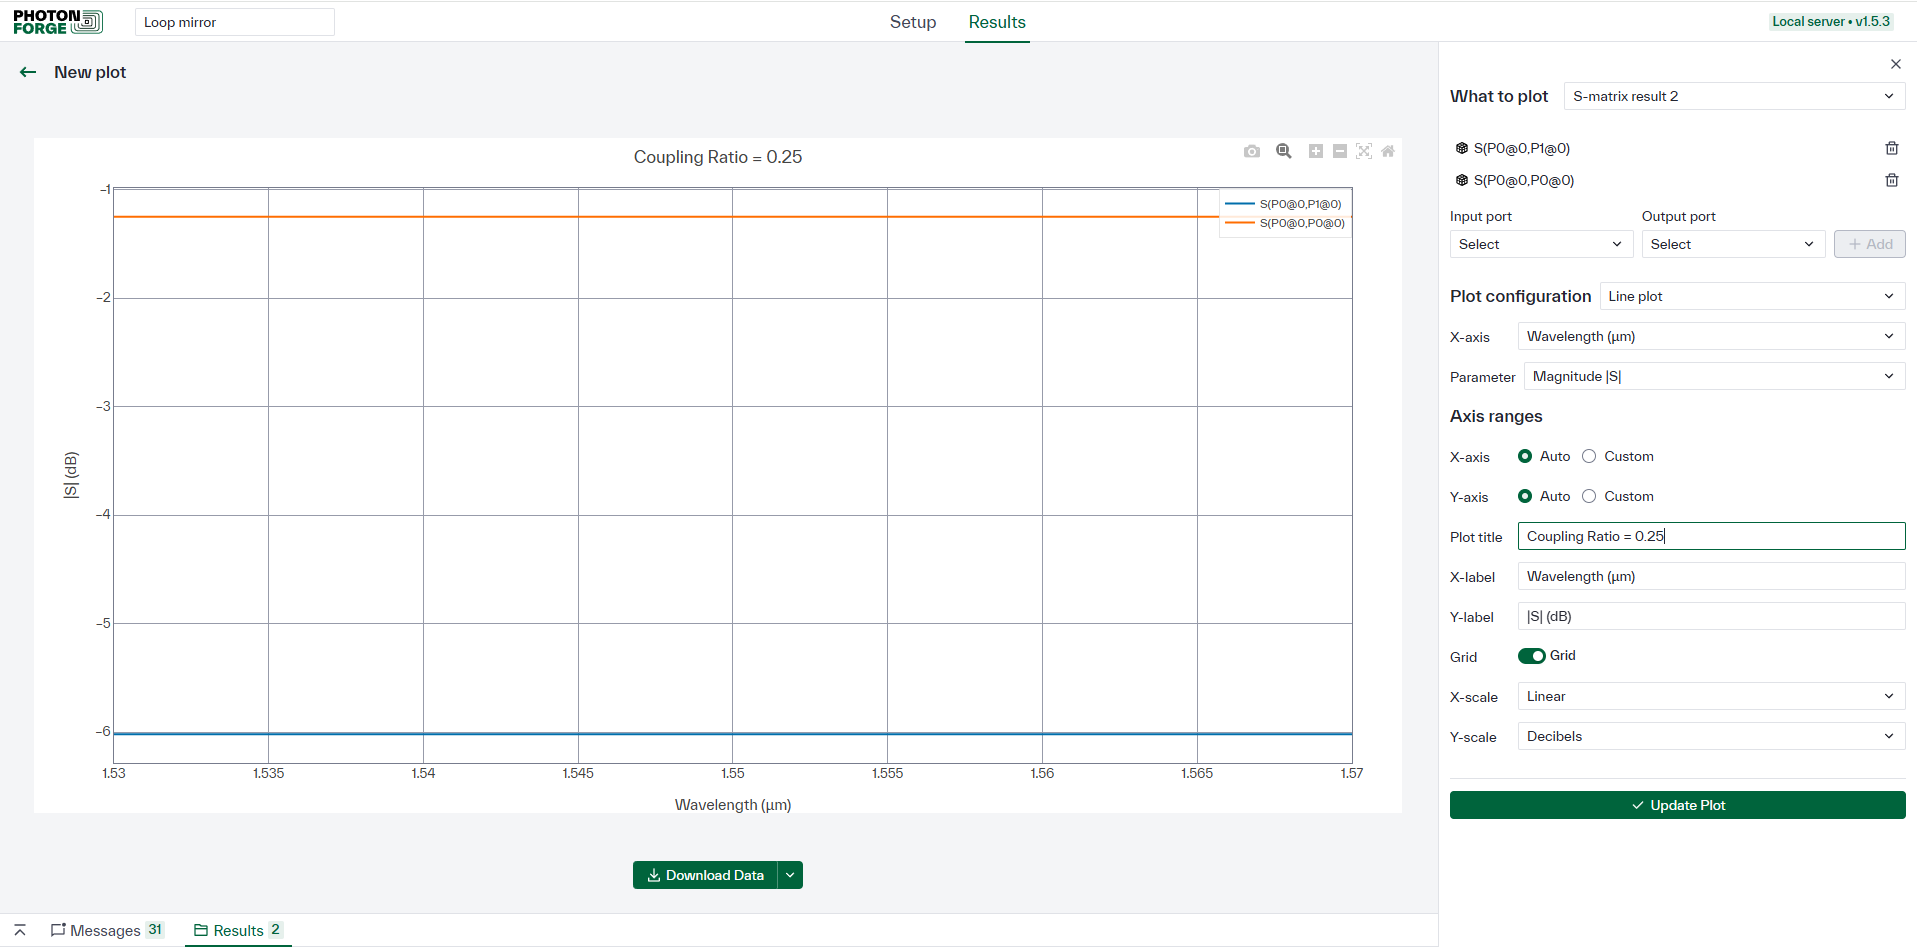The height and width of the screenshot is (947, 1917).
Task: Click the Plot title input field
Action: (x=1711, y=536)
